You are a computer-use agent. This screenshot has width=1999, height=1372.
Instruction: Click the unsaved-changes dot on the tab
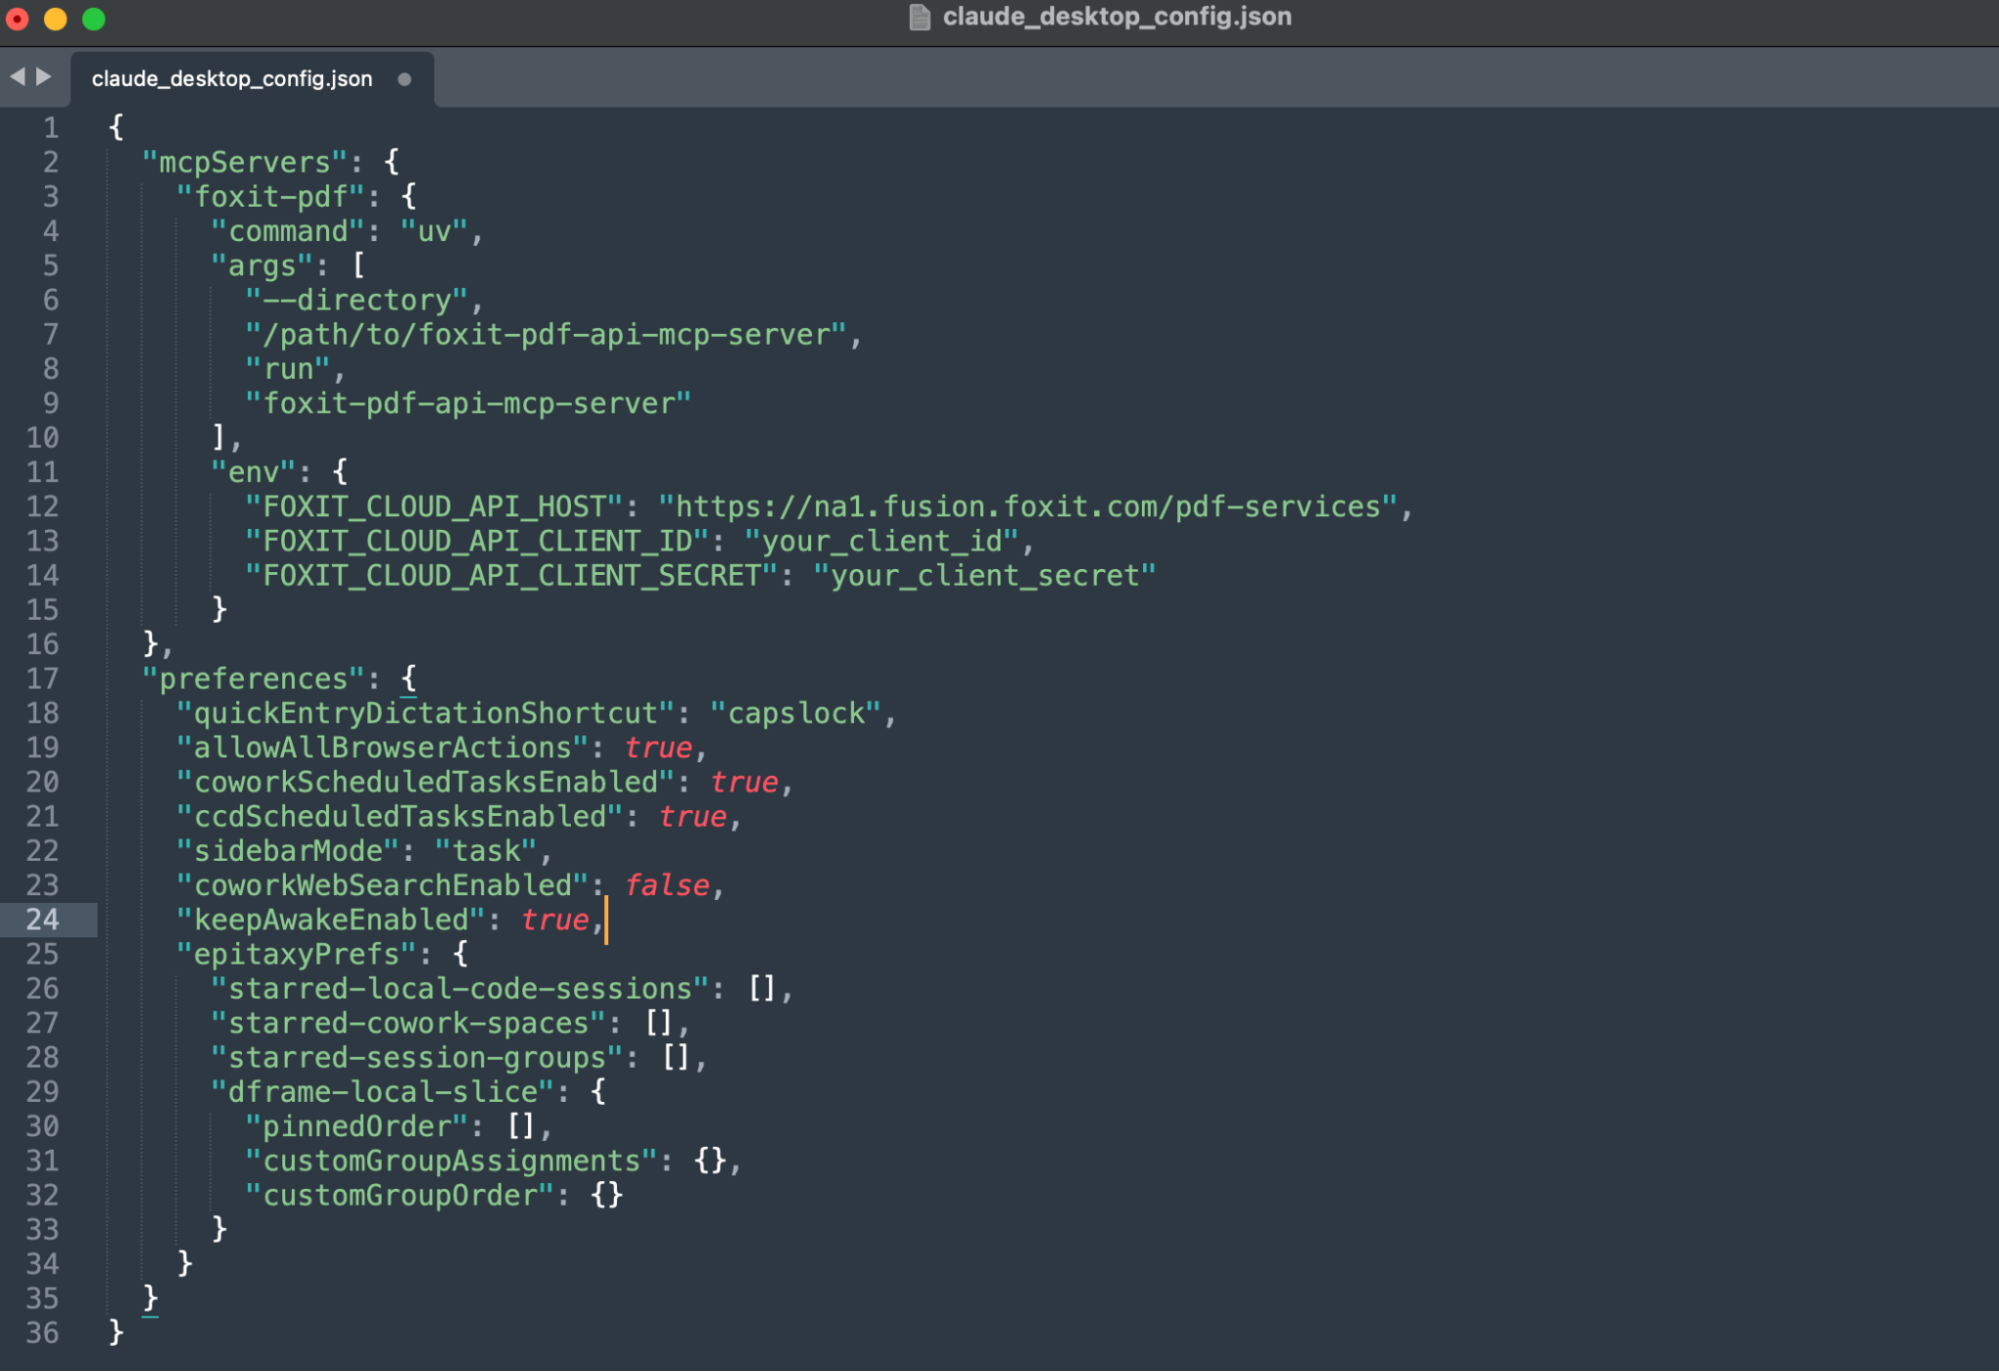(404, 79)
